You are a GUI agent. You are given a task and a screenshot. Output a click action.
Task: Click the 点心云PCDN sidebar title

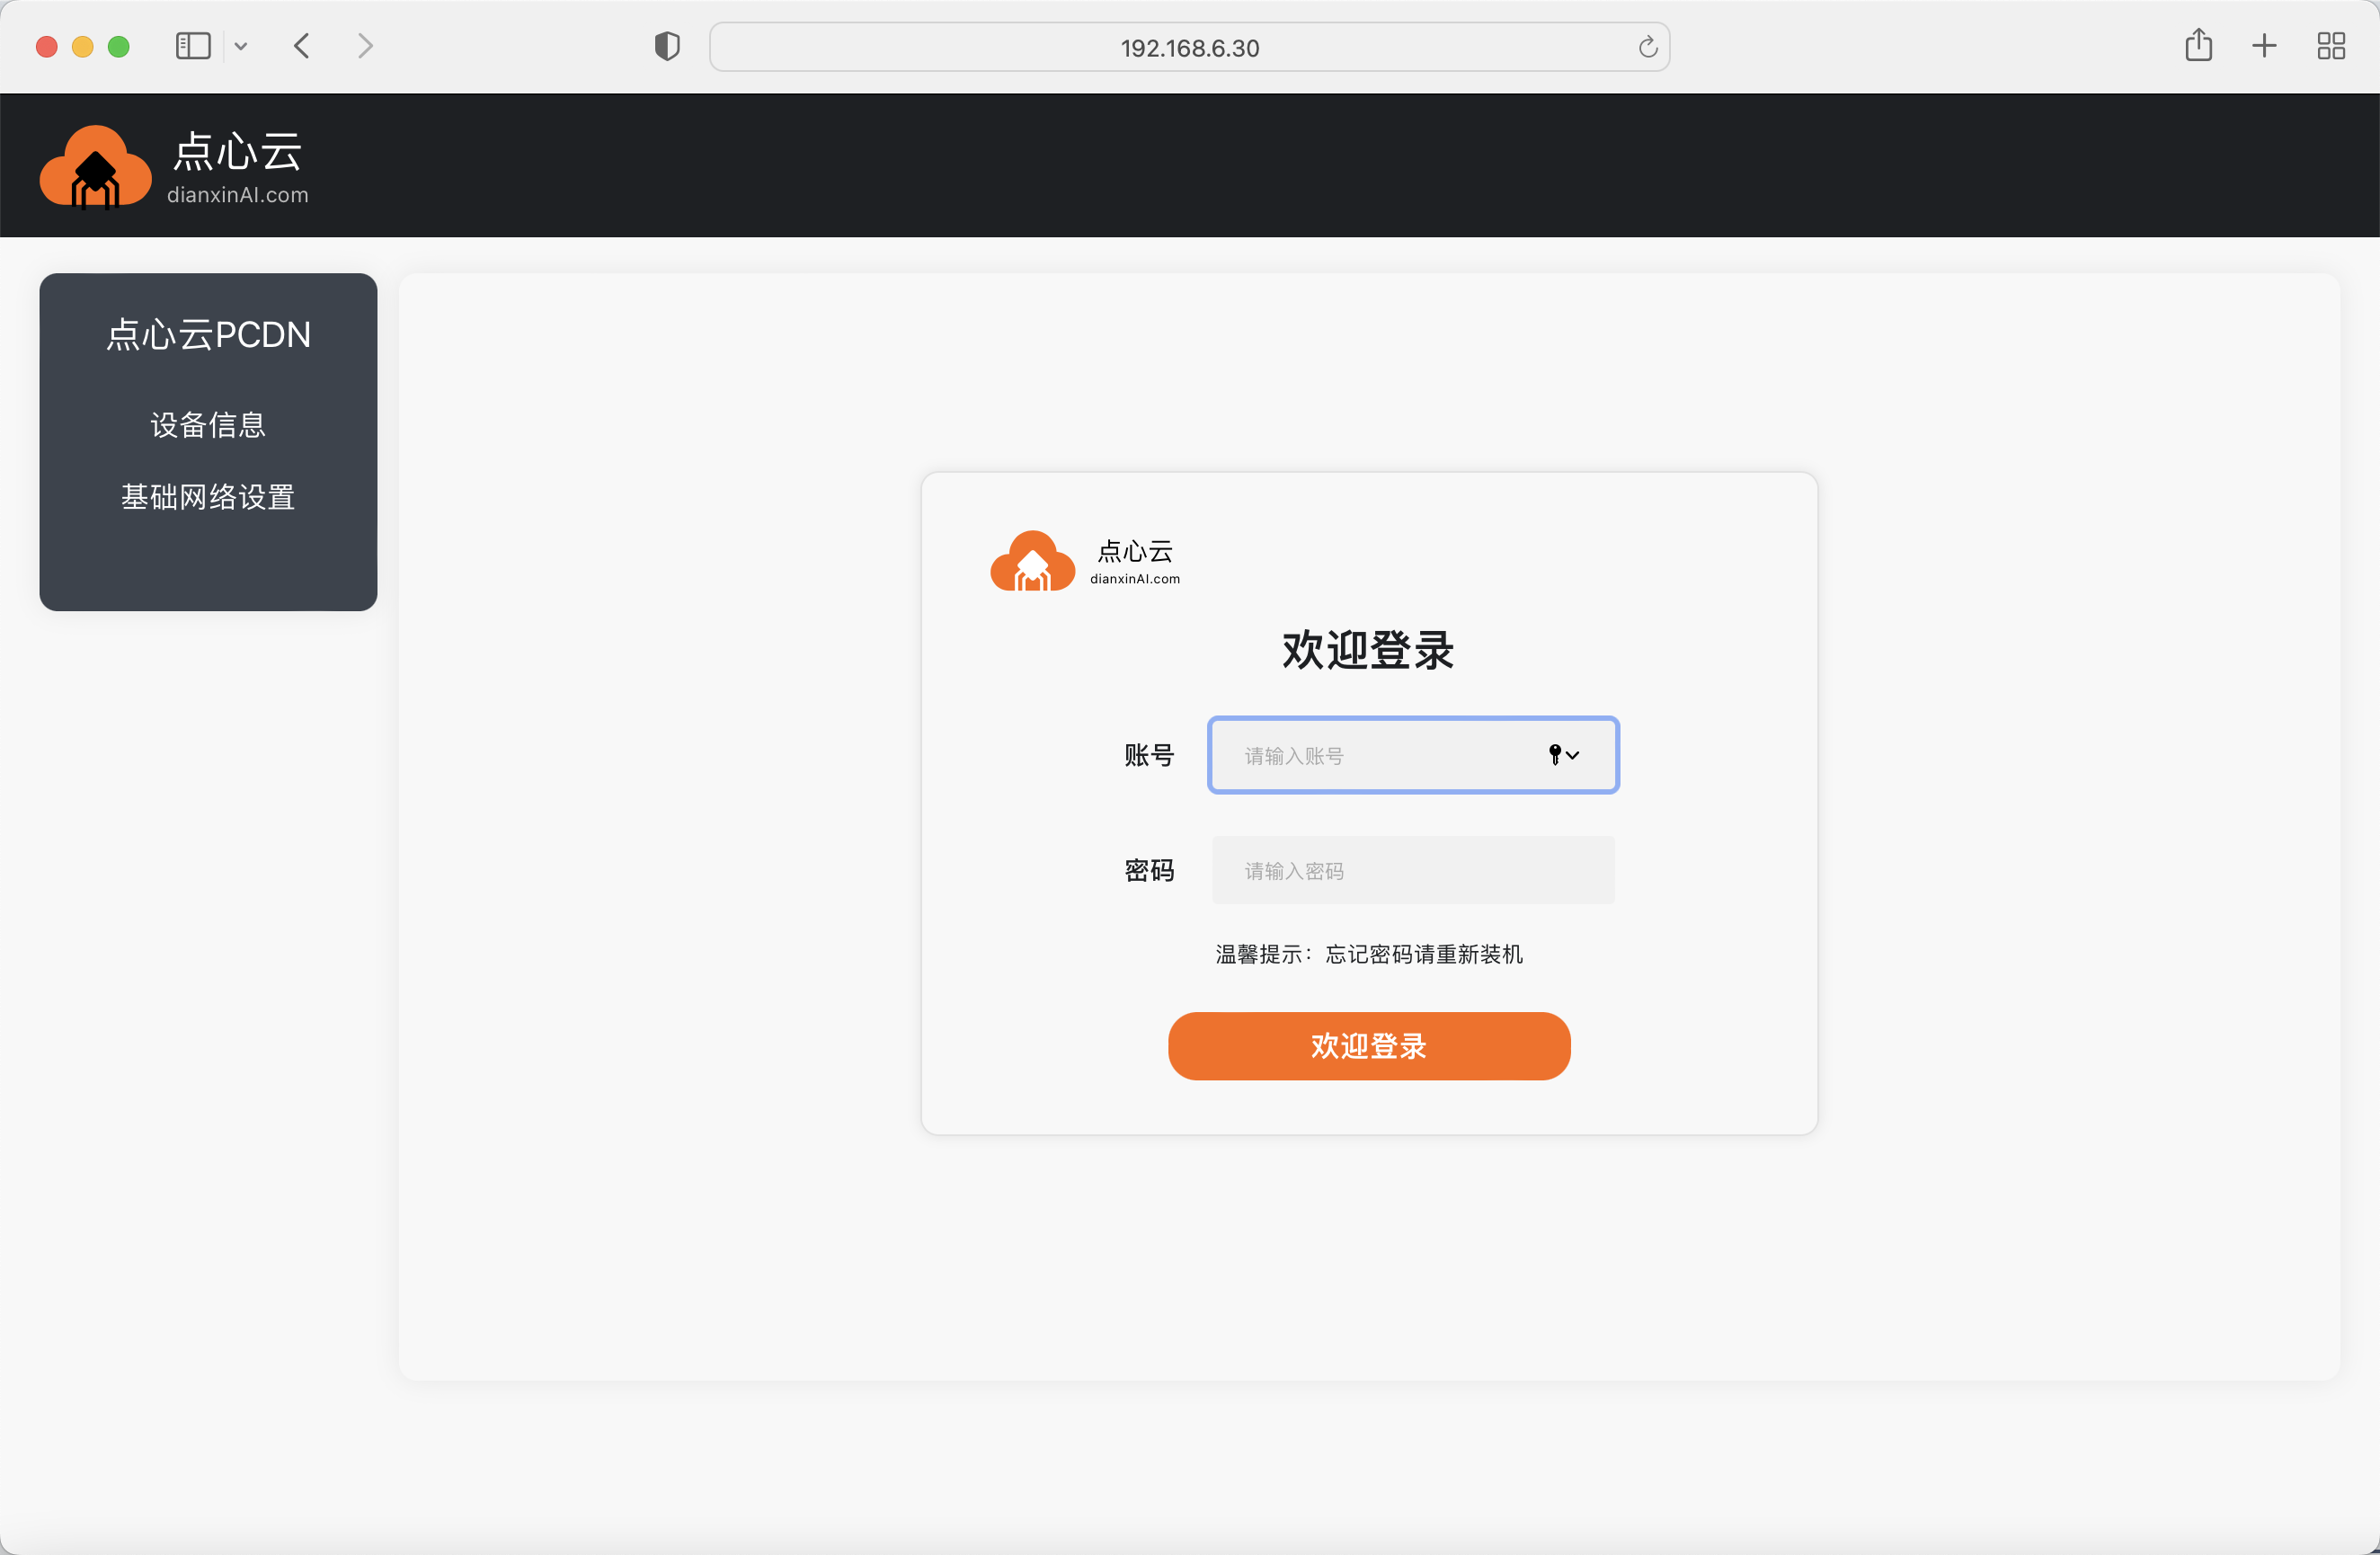[208, 335]
